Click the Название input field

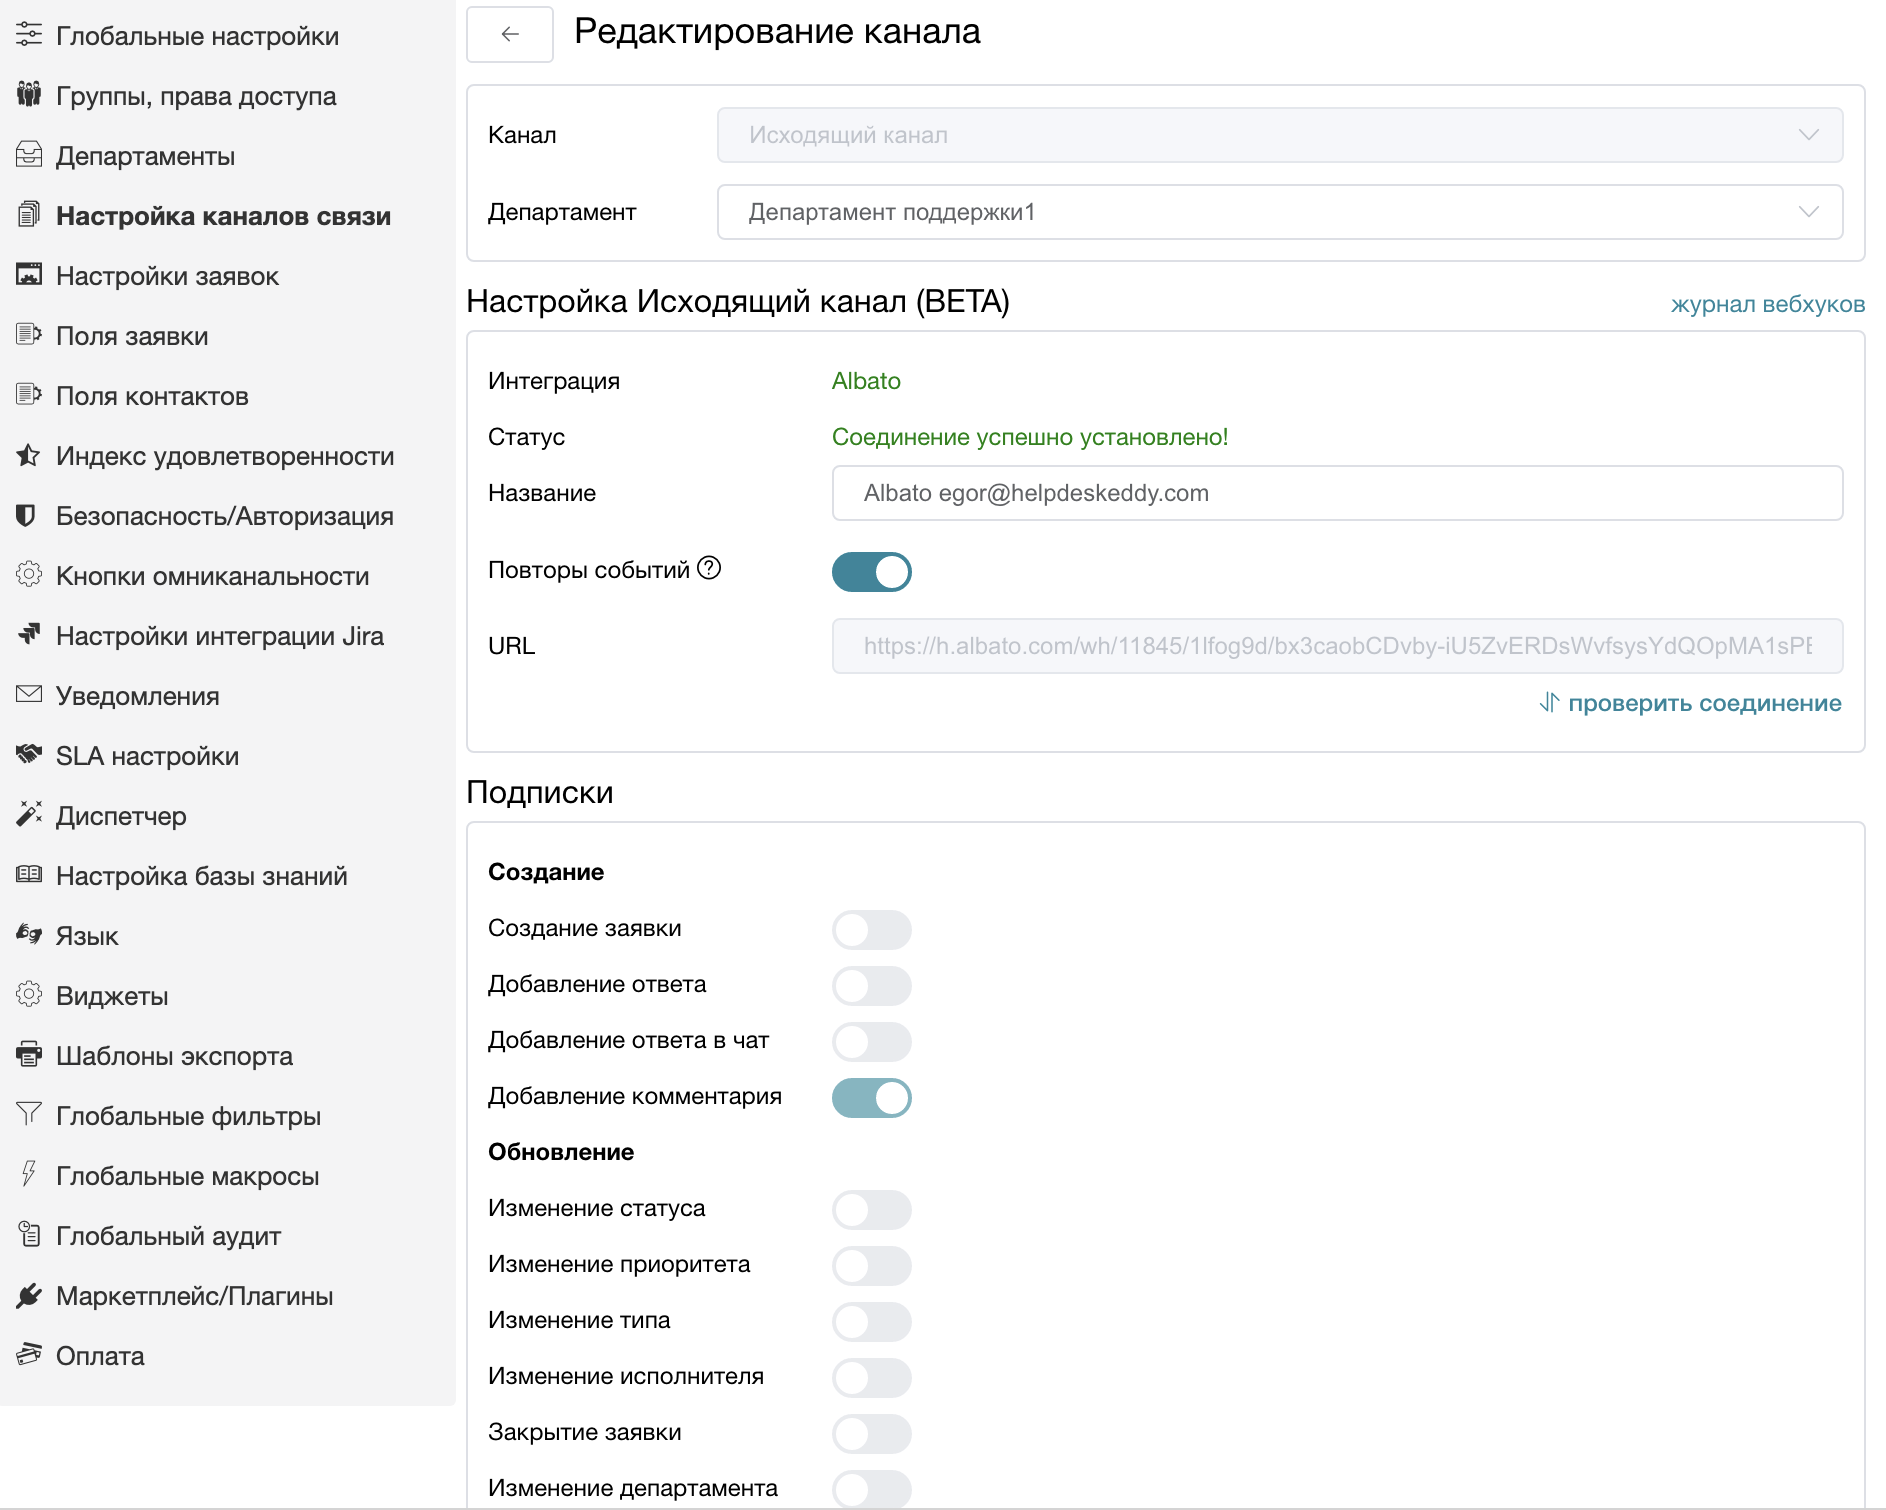click(1337, 493)
